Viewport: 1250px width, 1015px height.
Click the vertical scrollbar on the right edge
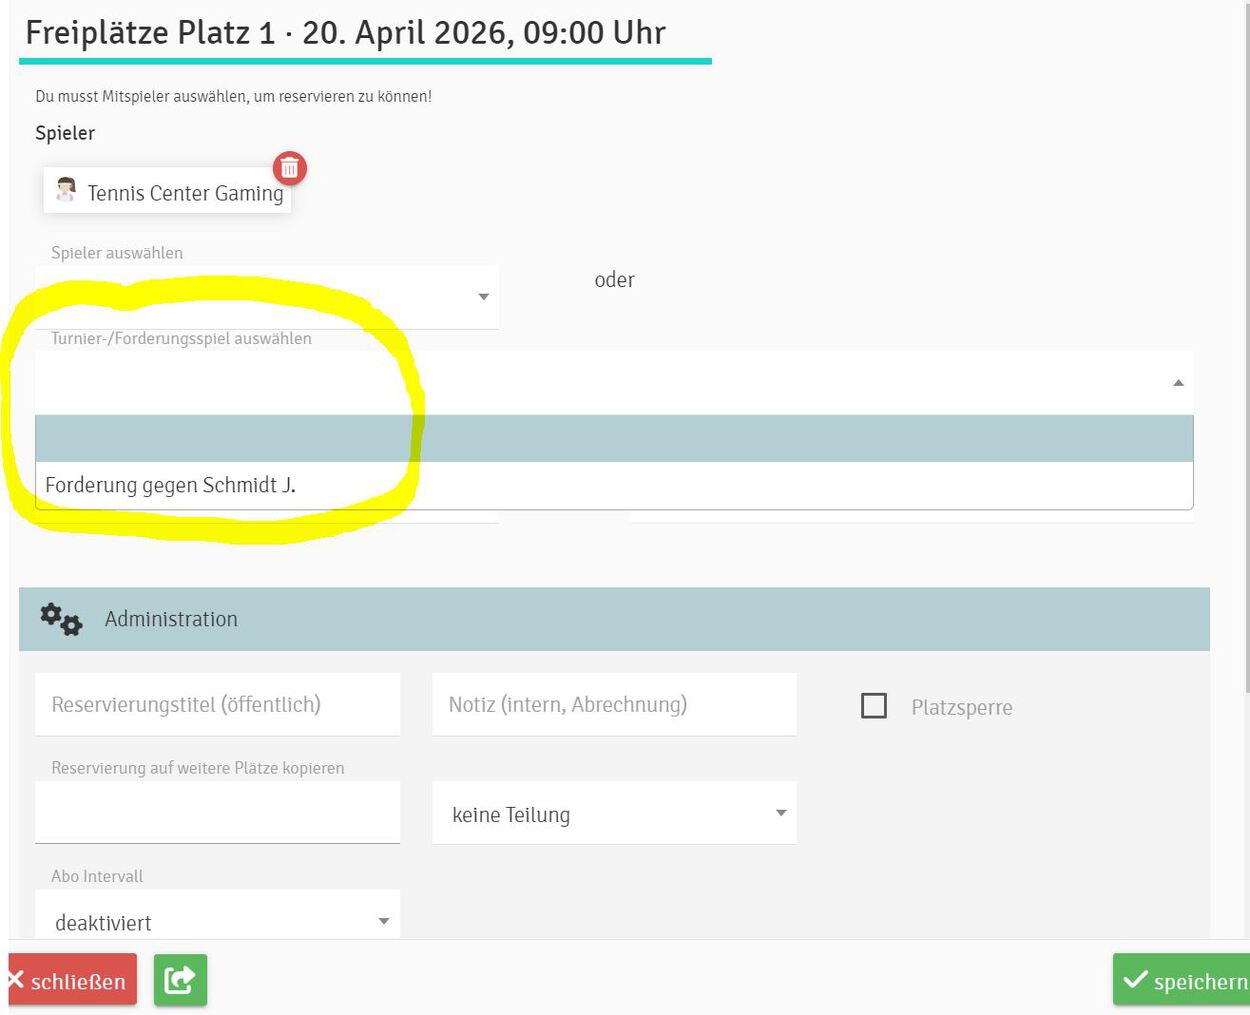click(1245, 350)
